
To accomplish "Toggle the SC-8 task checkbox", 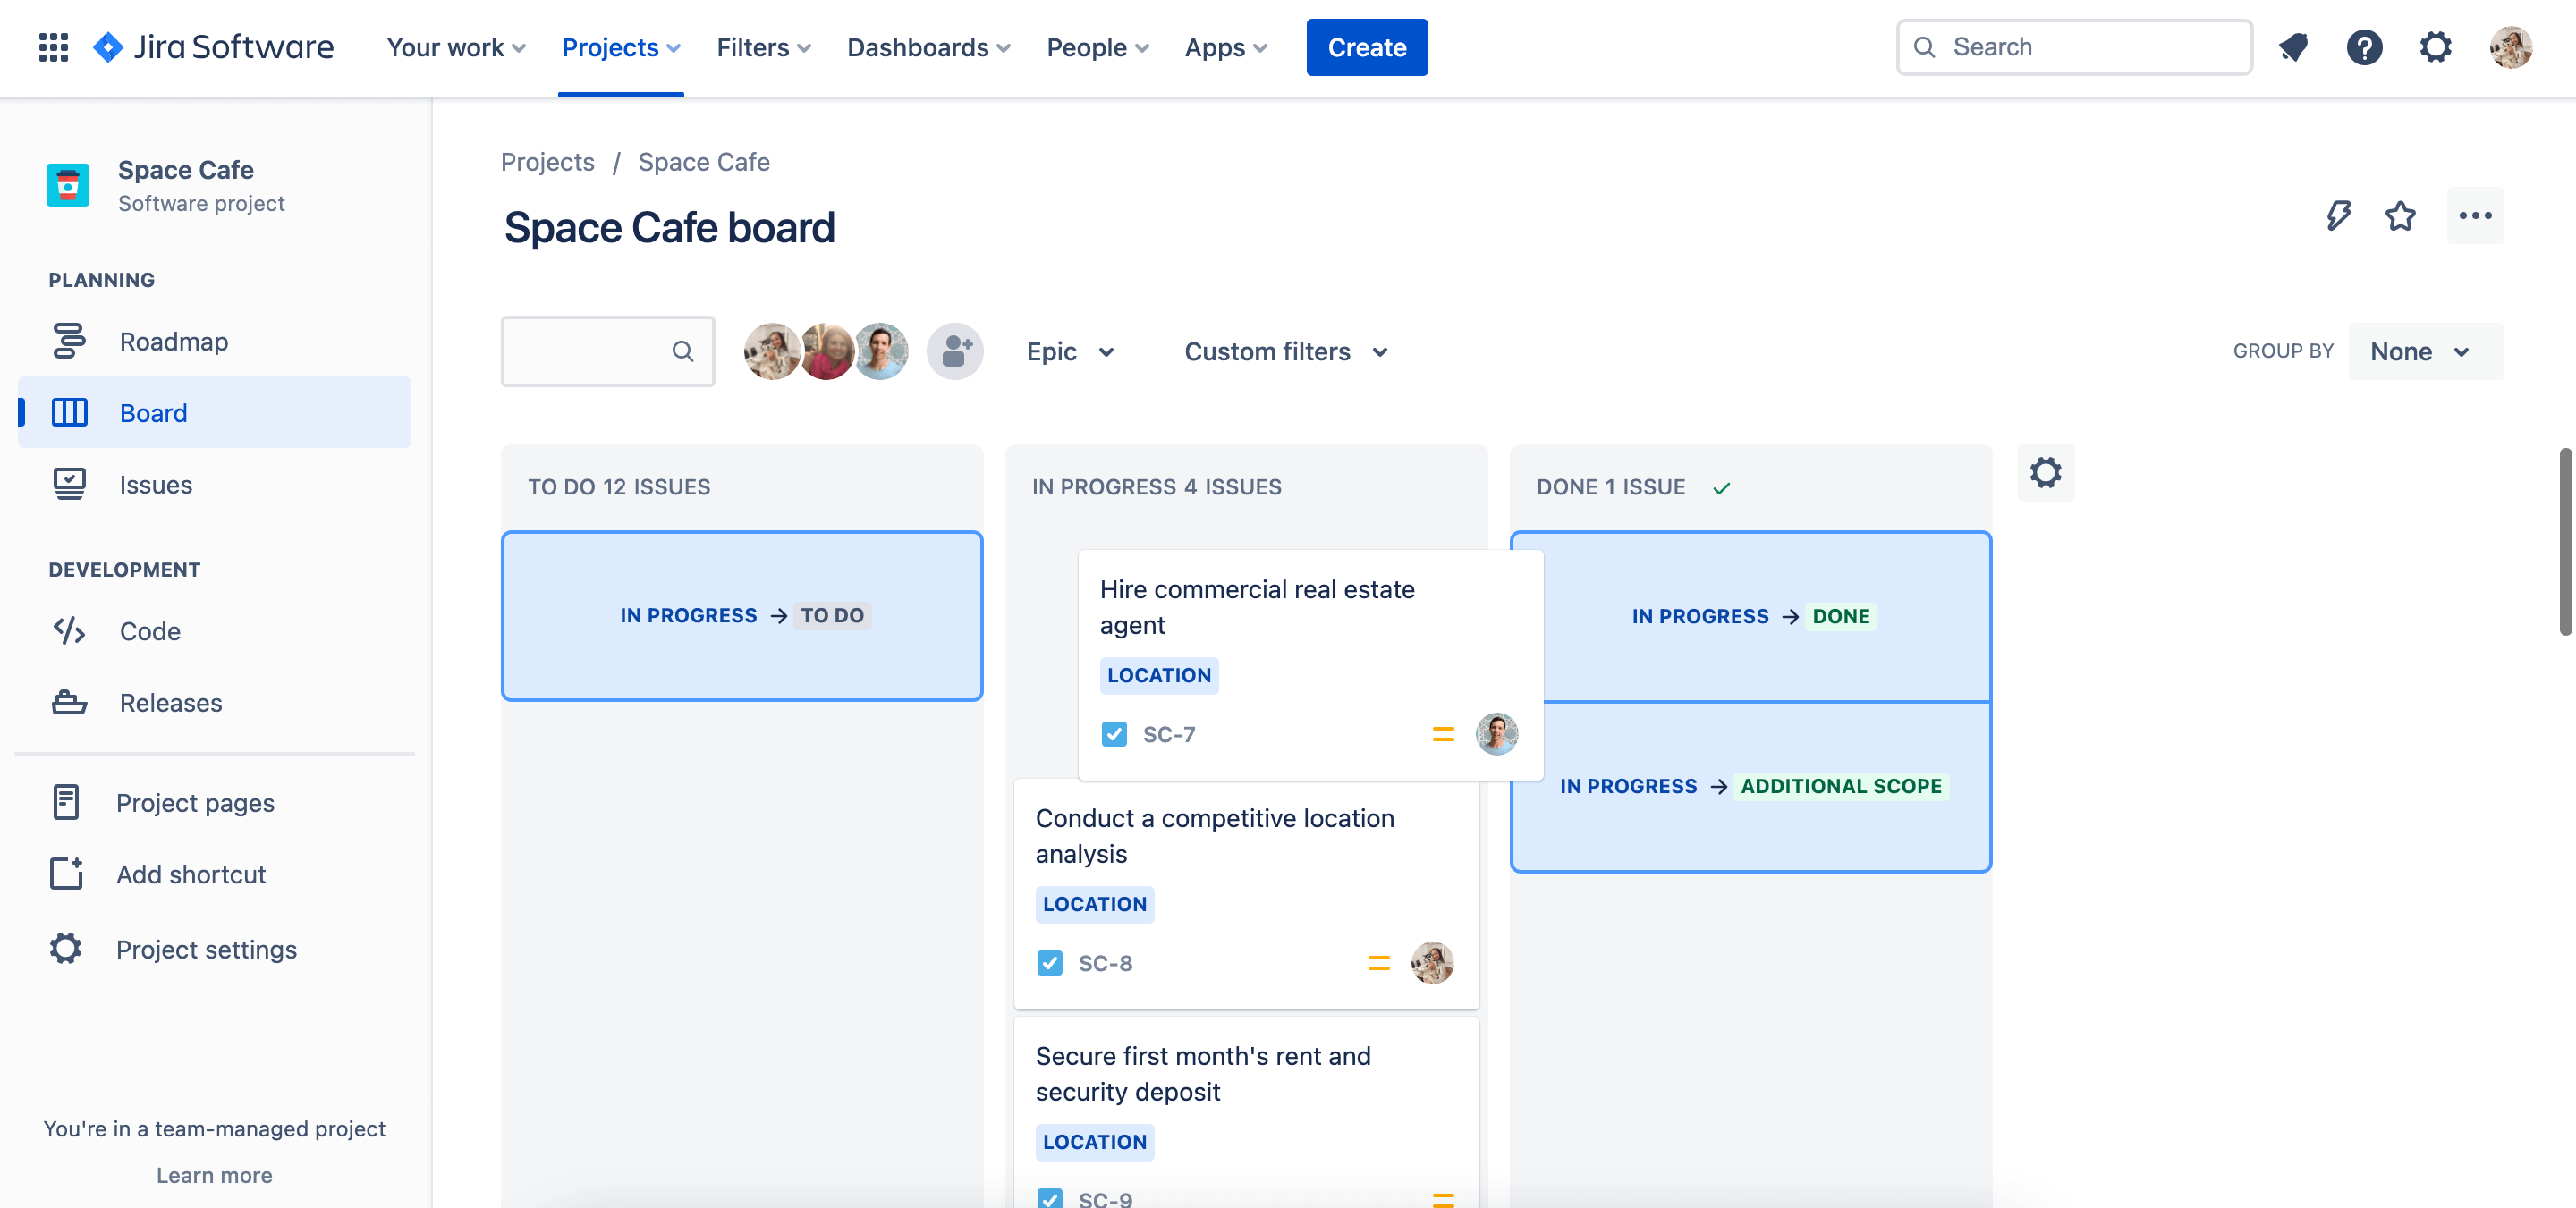I will click(x=1050, y=960).
